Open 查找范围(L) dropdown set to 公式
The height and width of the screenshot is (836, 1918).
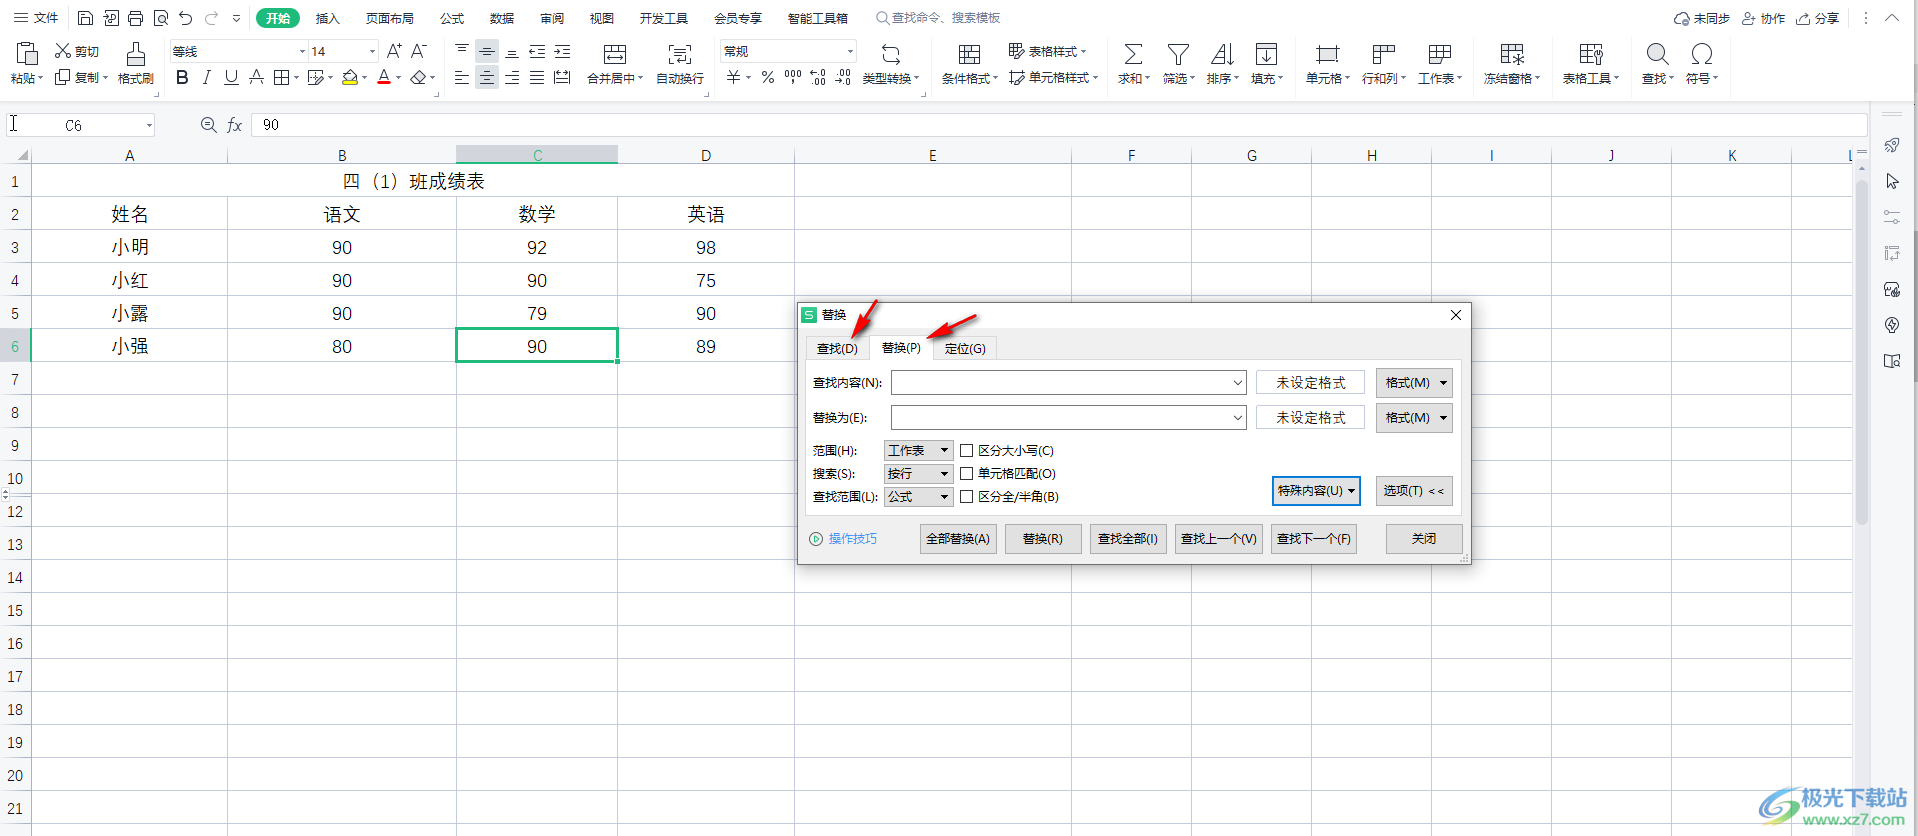coord(918,497)
